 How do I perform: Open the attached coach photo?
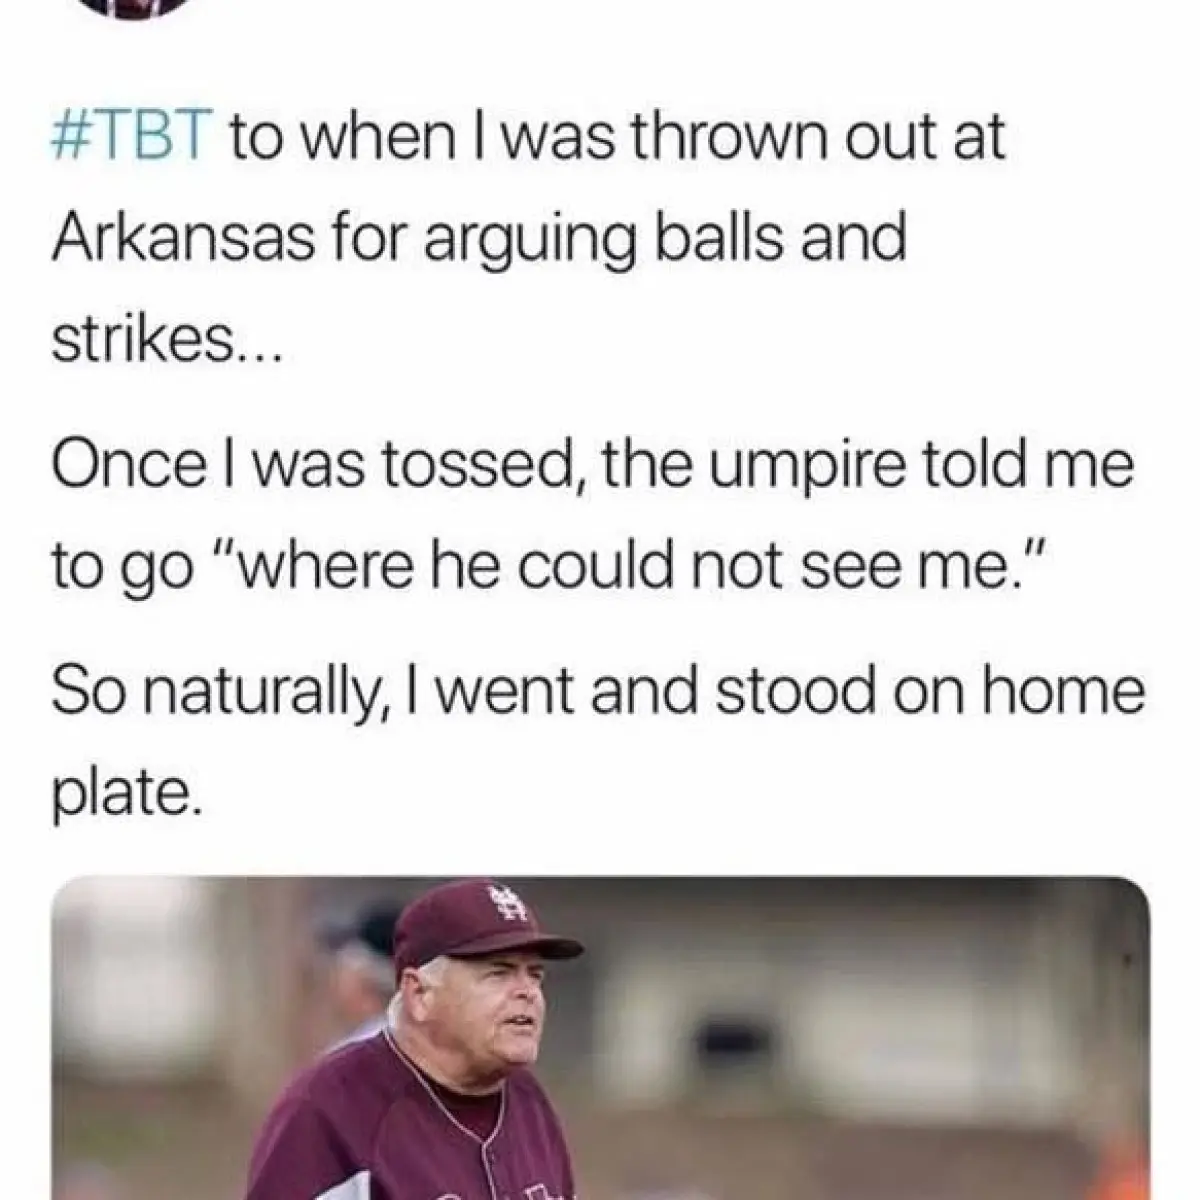coord(600,1038)
